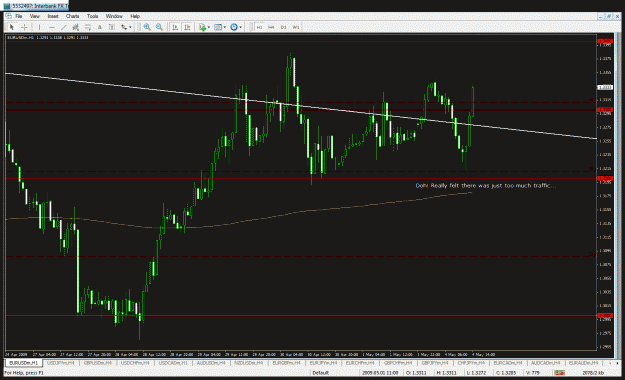Switch to the EURCADm,H4 chart tab

pyautogui.click(x=508, y=363)
